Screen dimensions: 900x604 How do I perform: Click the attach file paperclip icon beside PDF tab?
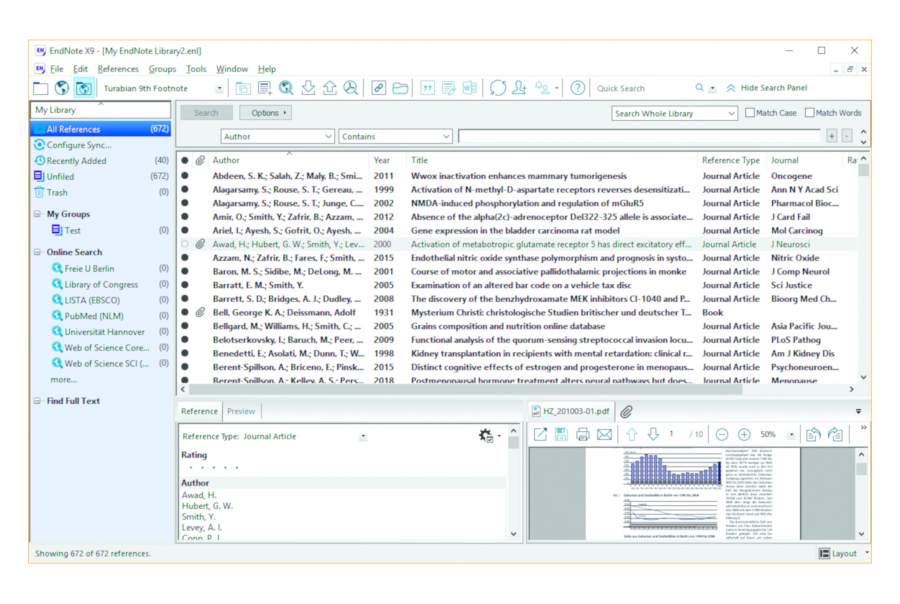tap(626, 412)
